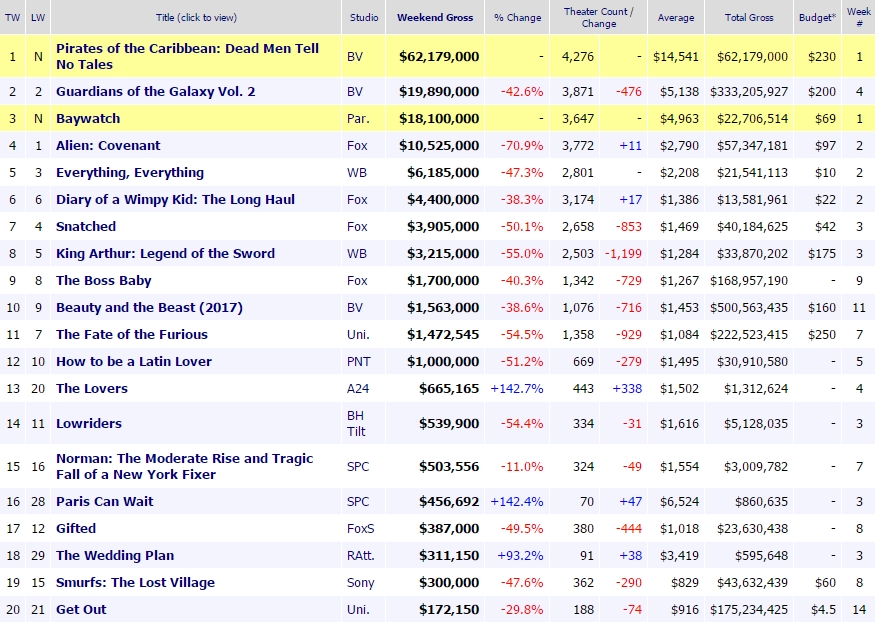Open Smurfs: The Lost Village link
The width and height of the screenshot is (875, 622).
pyautogui.click(x=135, y=582)
